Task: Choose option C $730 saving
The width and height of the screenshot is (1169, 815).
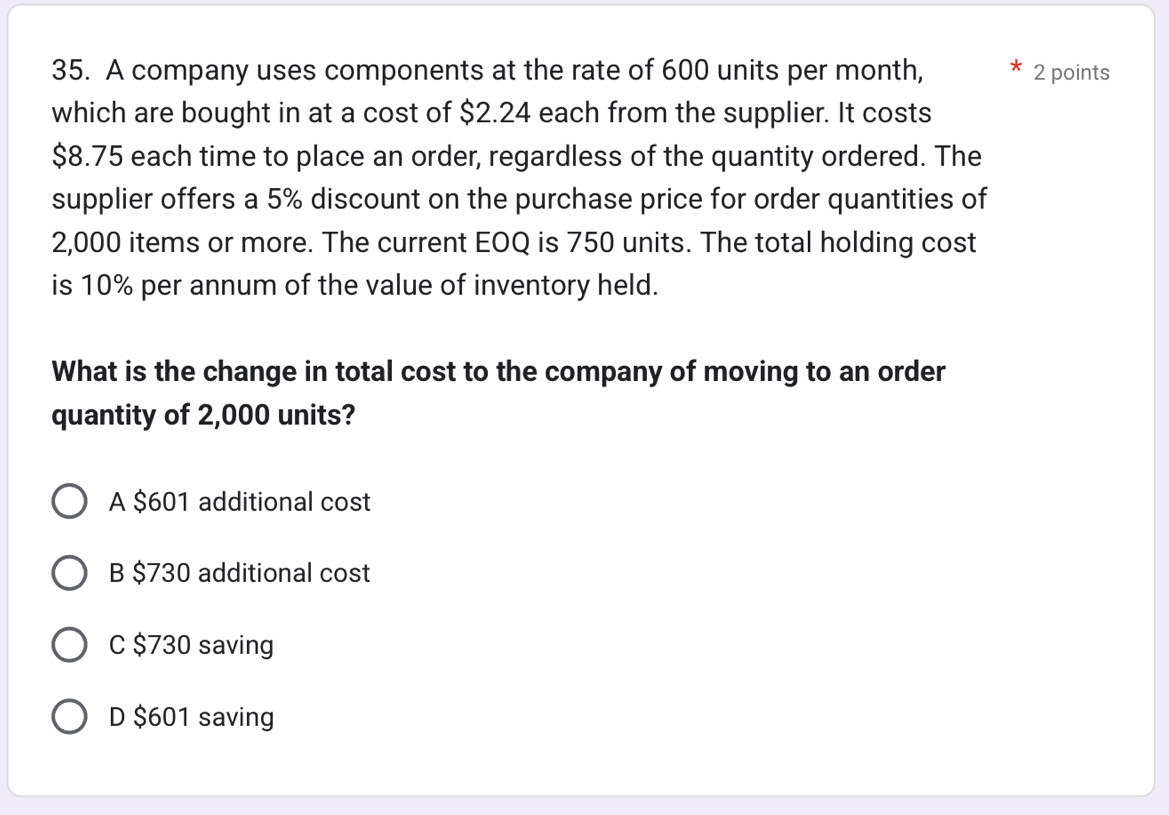Action: click(190, 645)
